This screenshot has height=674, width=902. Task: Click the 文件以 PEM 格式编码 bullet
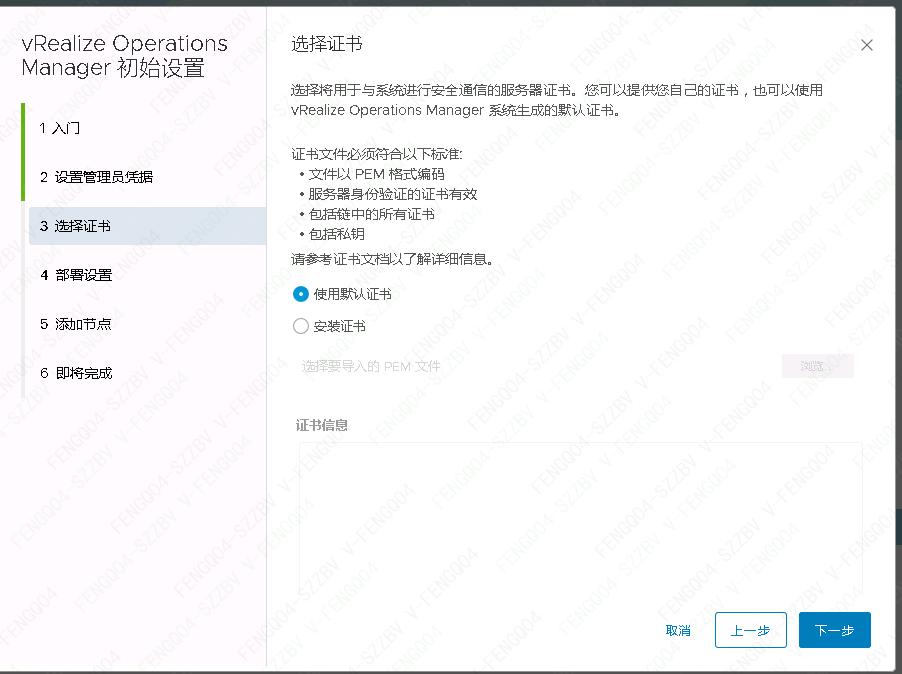pyautogui.click(x=376, y=174)
